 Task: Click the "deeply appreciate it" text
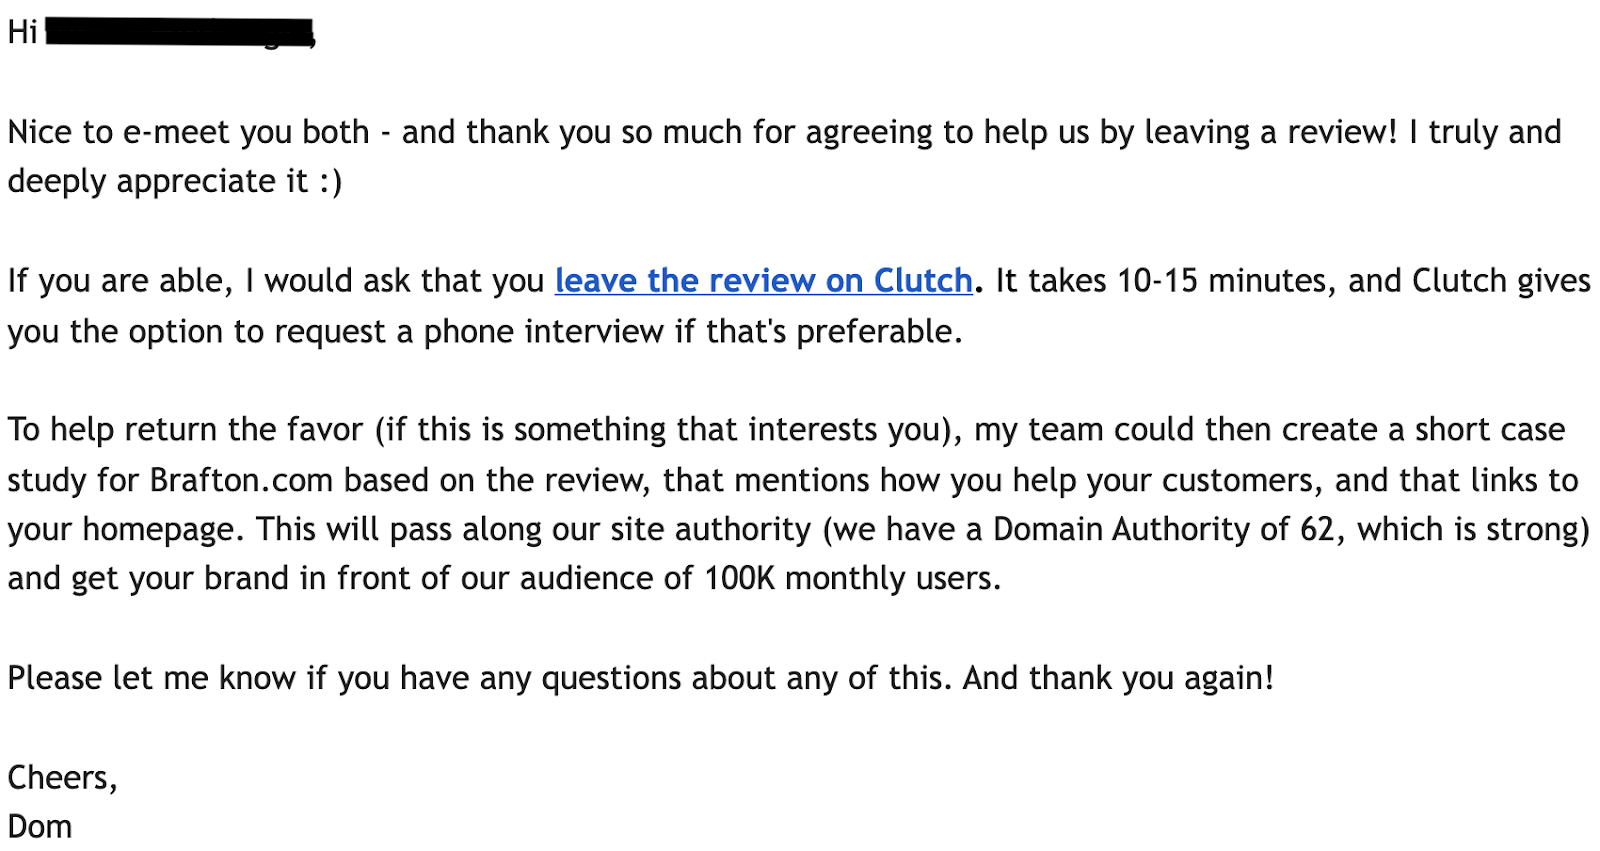point(158,182)
